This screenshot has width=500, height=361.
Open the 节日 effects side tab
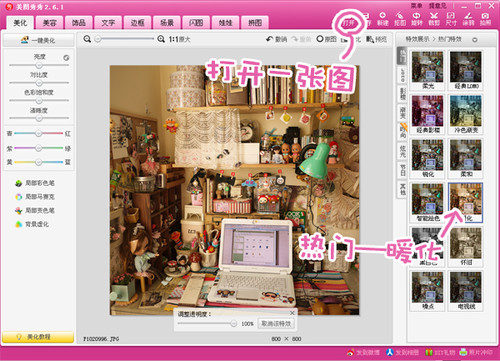point(403,170)
